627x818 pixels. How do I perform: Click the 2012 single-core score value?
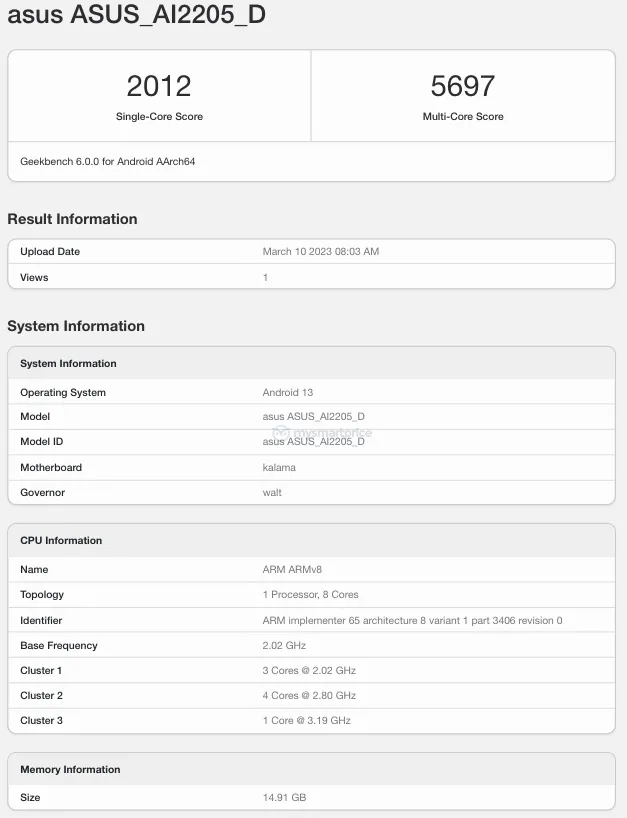coord(159,86)
